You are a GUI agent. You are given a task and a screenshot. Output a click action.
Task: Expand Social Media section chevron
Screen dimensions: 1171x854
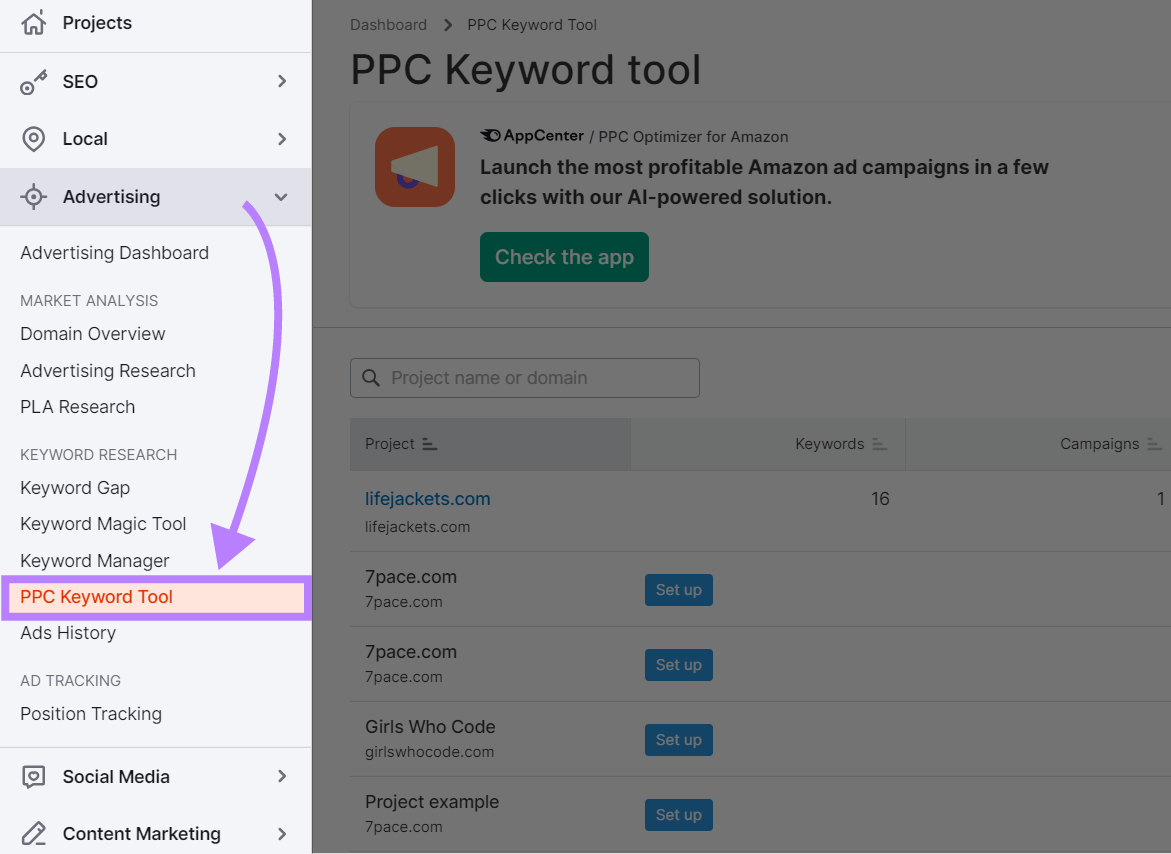(x=282, y=776)
